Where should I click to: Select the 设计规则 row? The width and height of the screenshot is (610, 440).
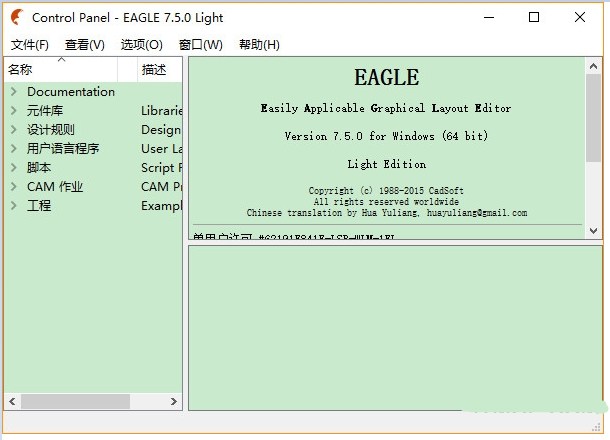[x=93, y=129]
